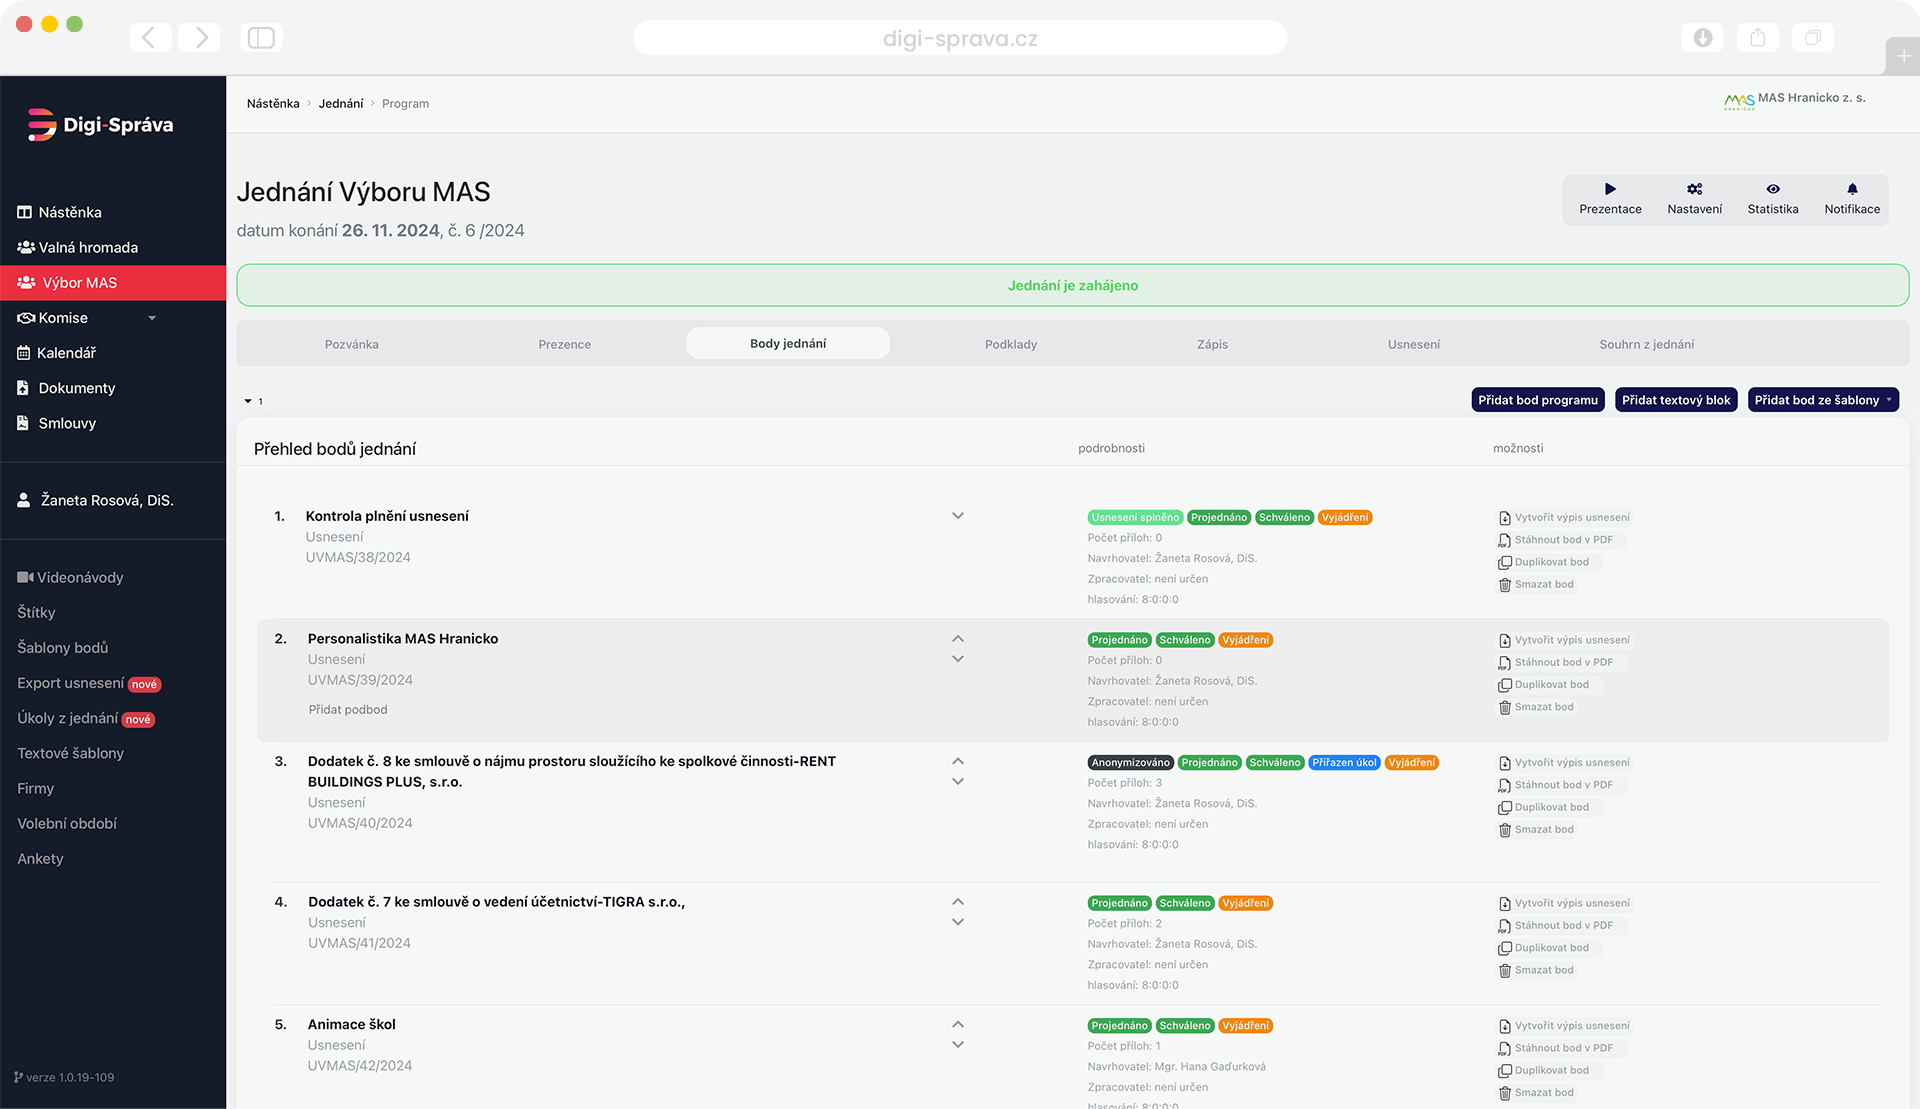1920x1109 pixels.
Task: Click the Přidat podbod link
Action: tap(347, 710)
